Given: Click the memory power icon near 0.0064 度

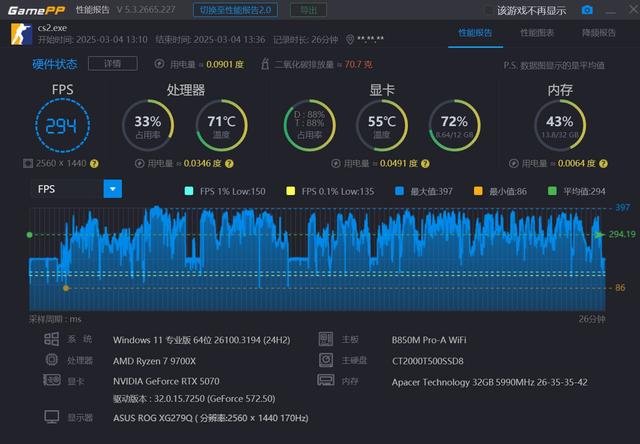Looking at the screenshot, I should 514,164.
